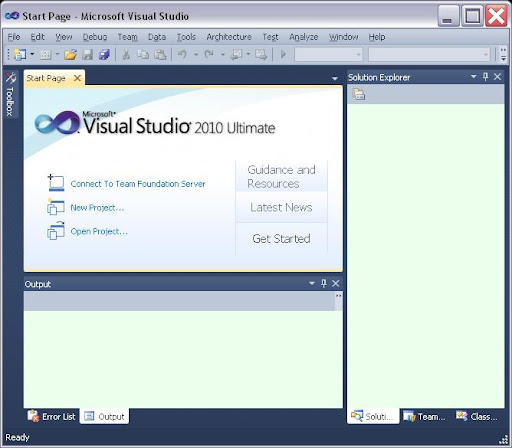Close the Solution Explorer panel
The image size is (512, 448).
point(497,77)
